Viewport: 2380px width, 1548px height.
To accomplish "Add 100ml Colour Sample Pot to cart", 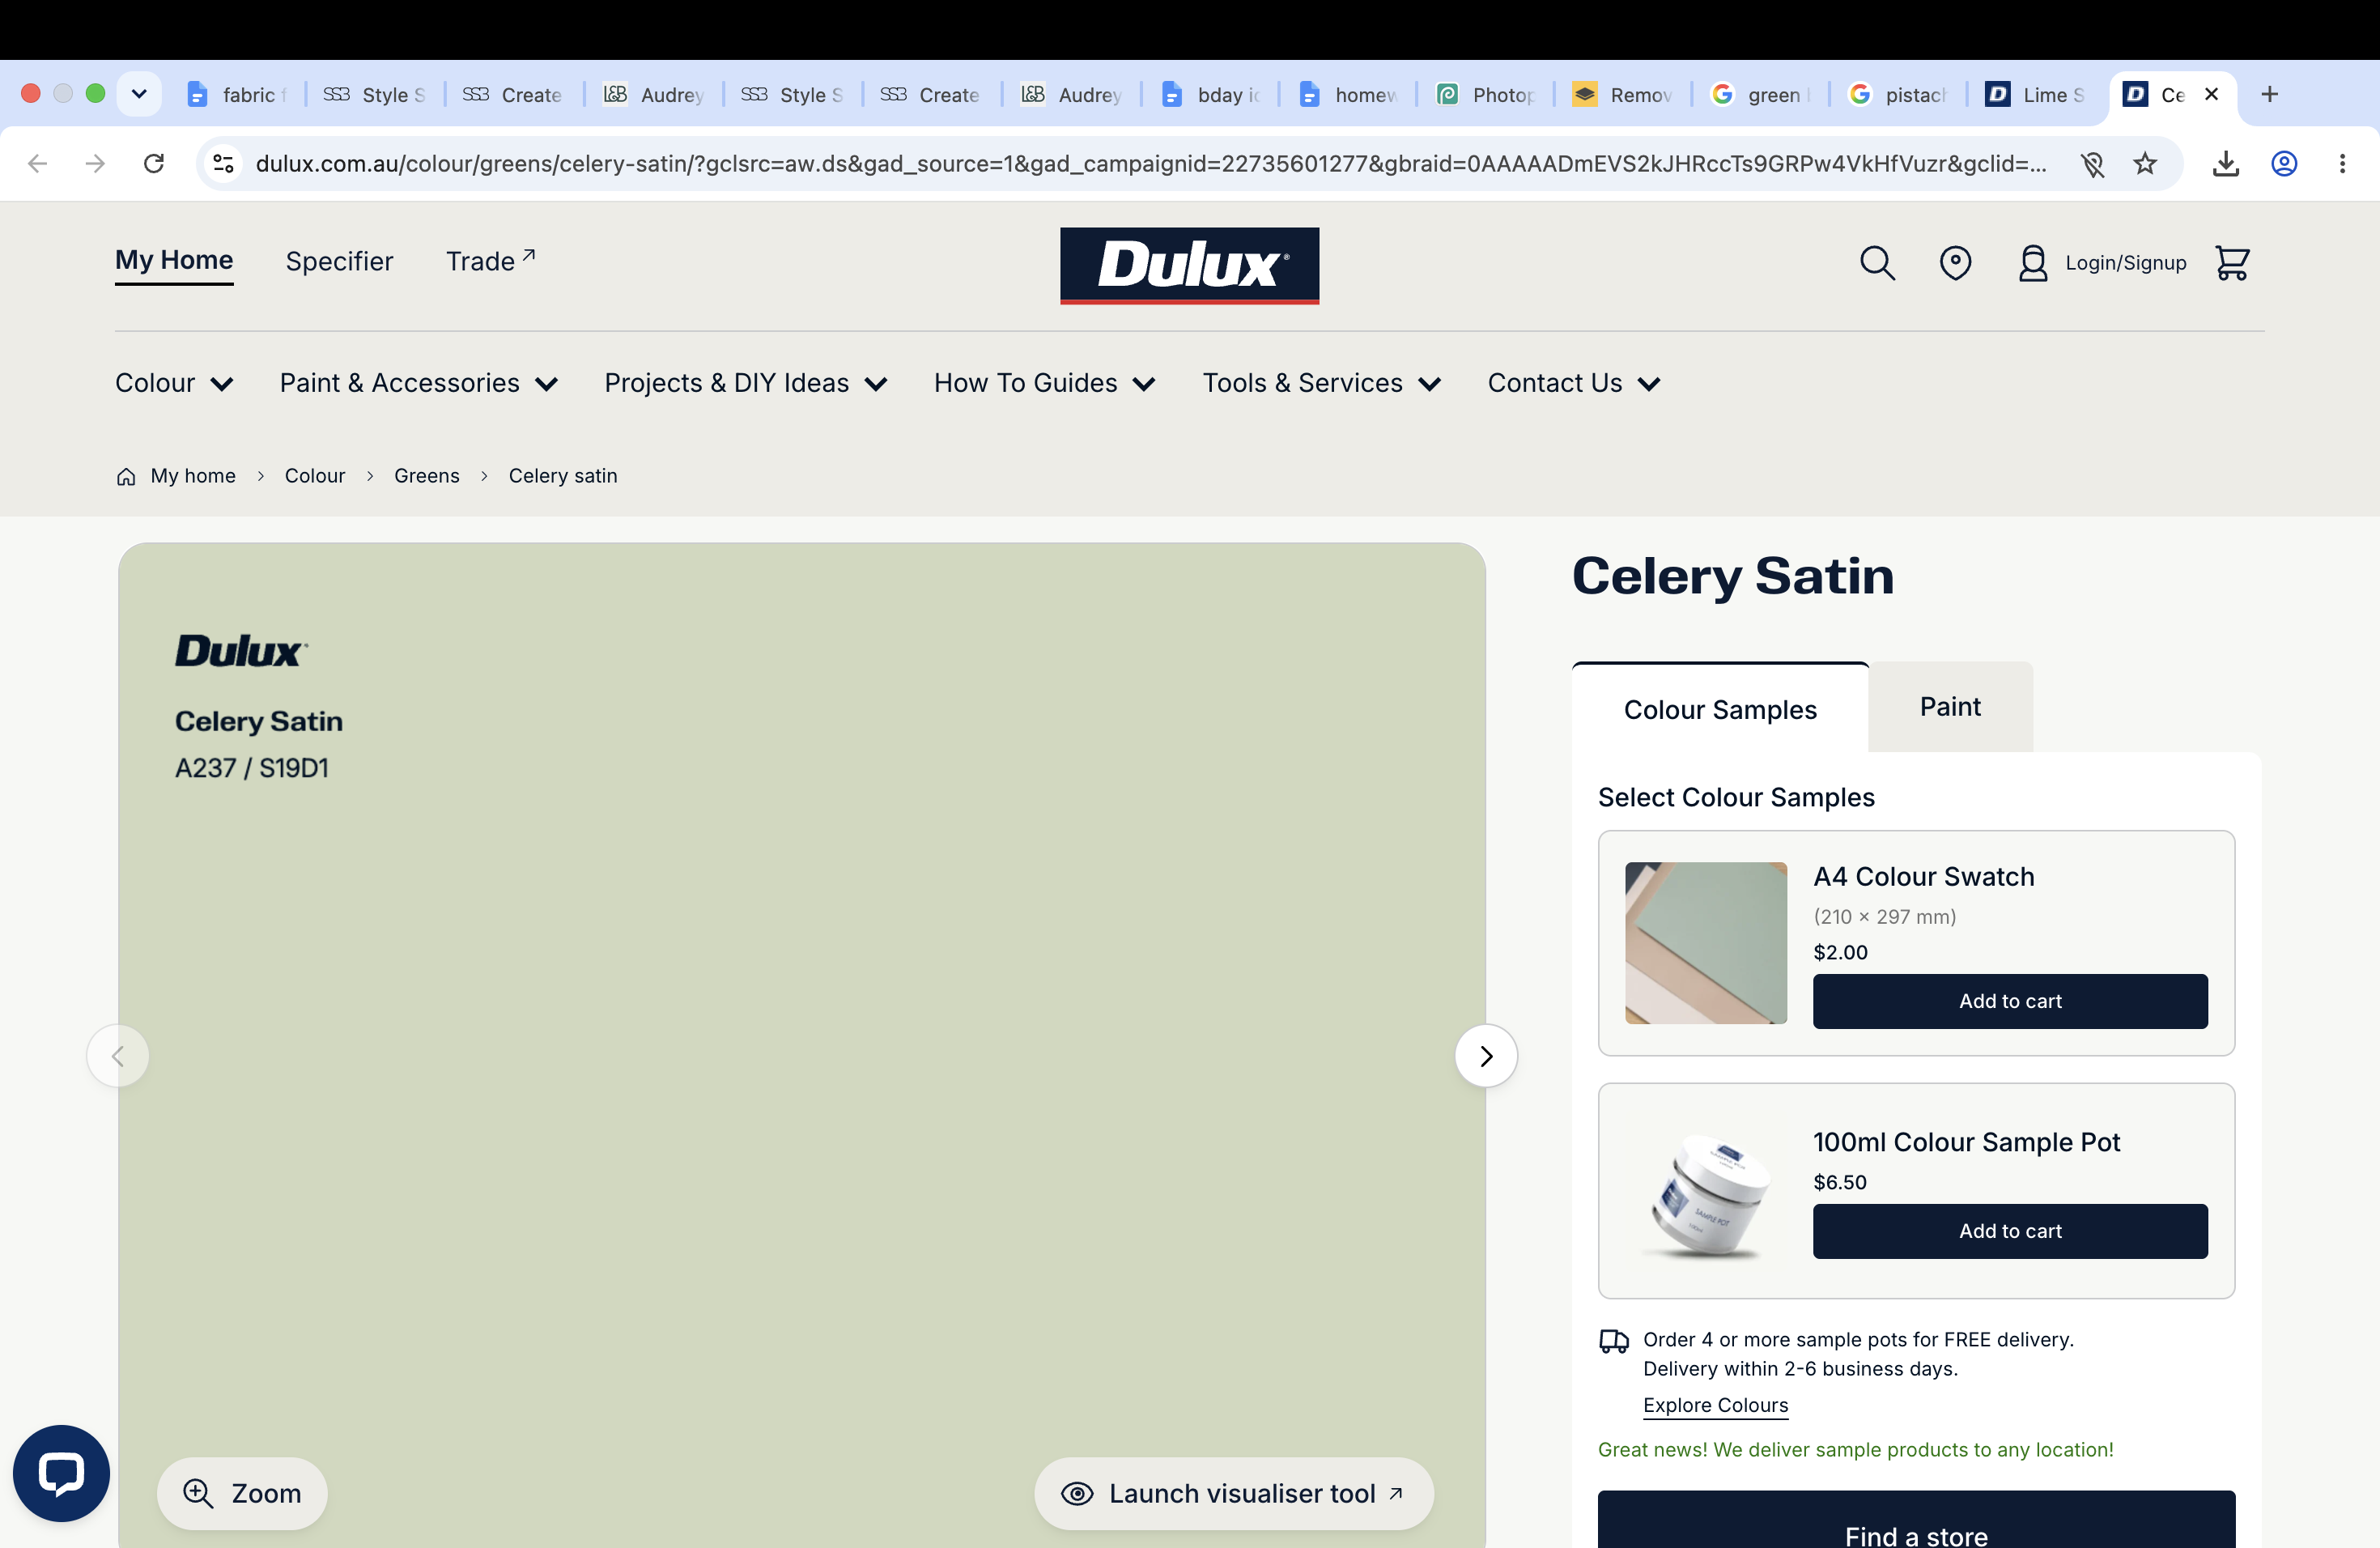I will pos(2010,1231).
